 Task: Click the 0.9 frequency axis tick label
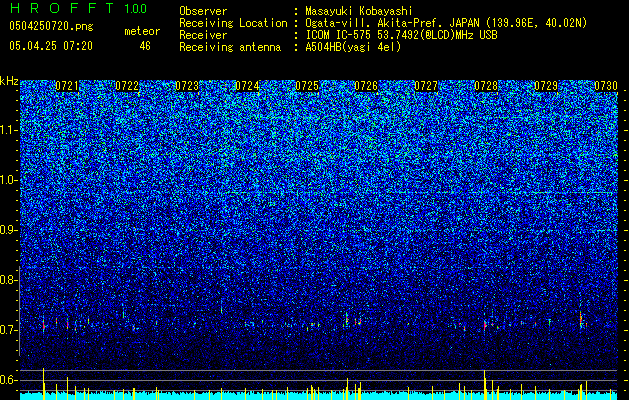click(8, 230)
